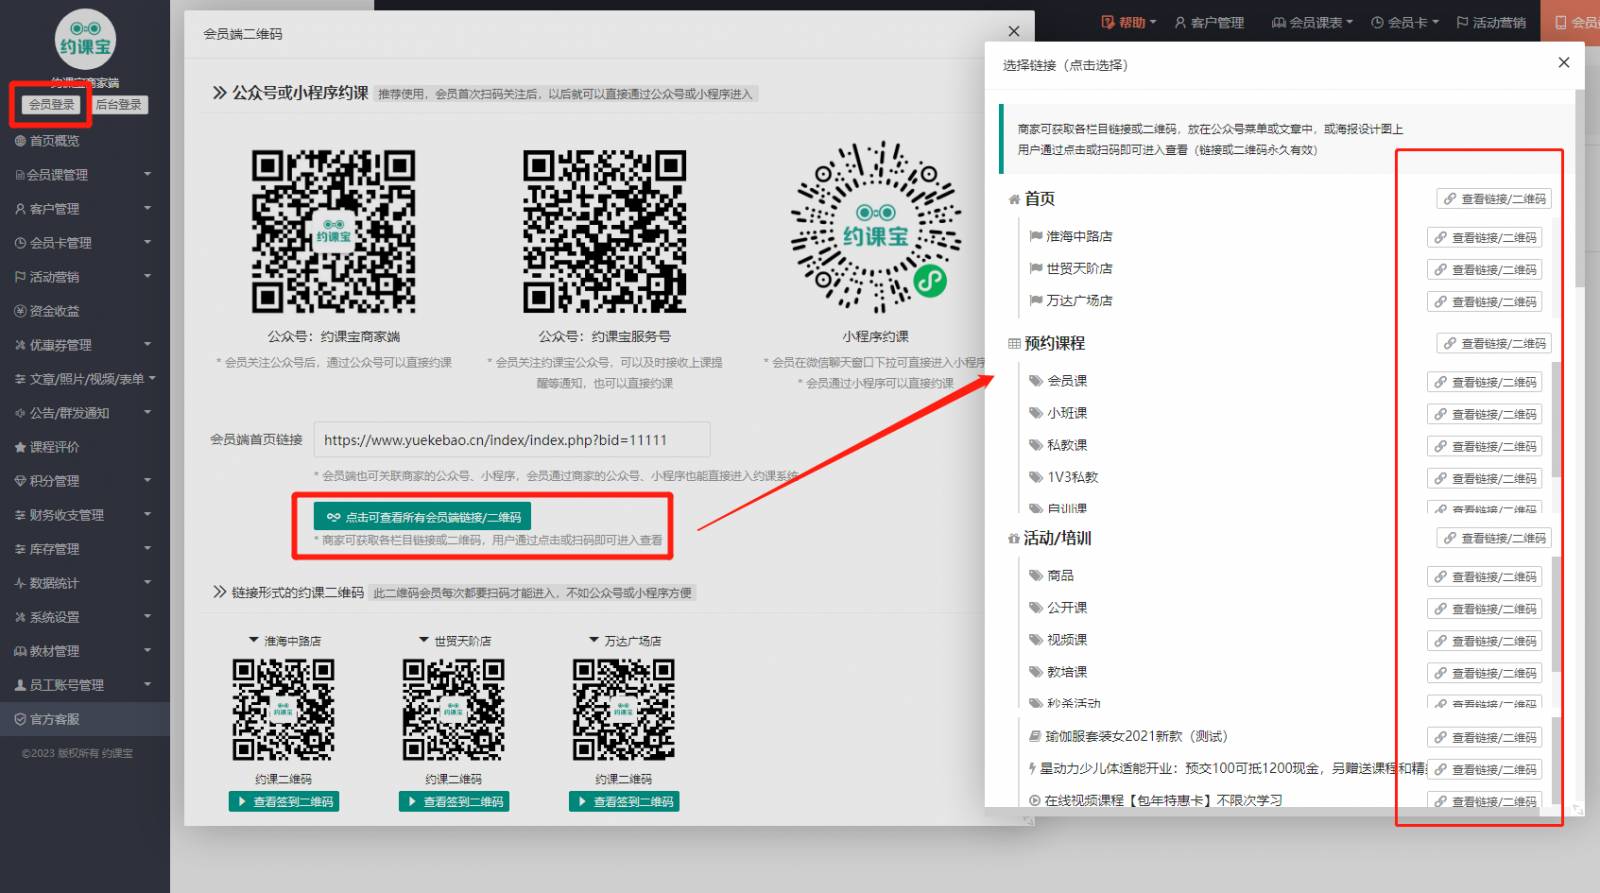The image size is (1600, 893).
Task: Close the 选择链接 panel
Action: [1564, 62]
